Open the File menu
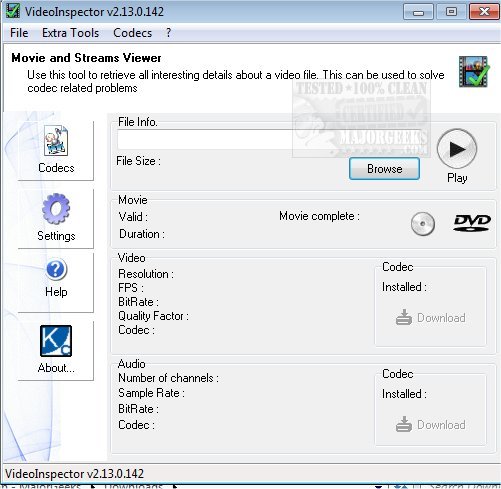501x489 pixels. (x=19, y=33)
